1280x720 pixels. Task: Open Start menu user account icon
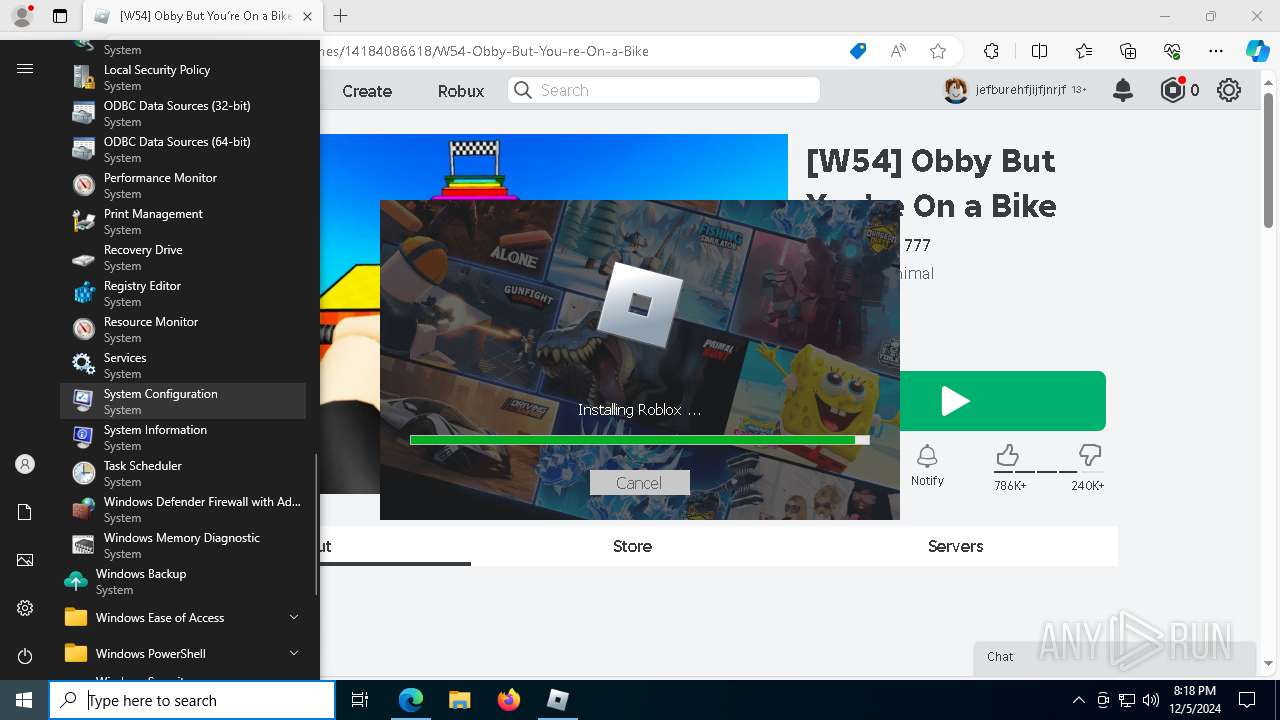[x=25, y=464]
